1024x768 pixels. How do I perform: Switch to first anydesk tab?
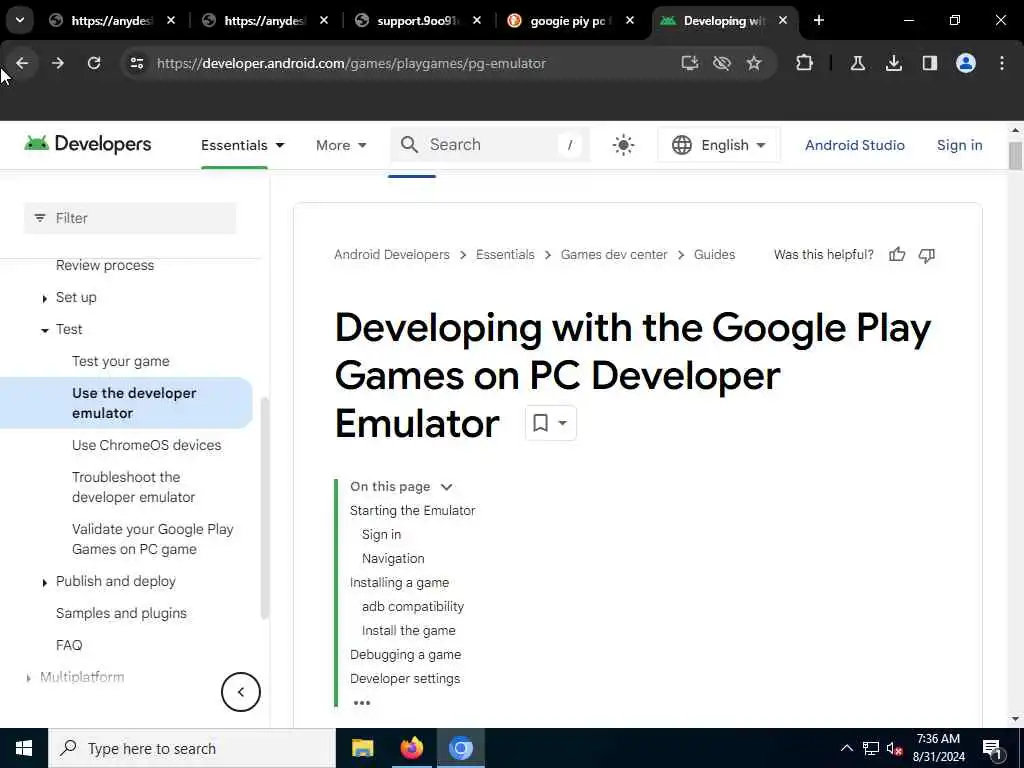112,21
